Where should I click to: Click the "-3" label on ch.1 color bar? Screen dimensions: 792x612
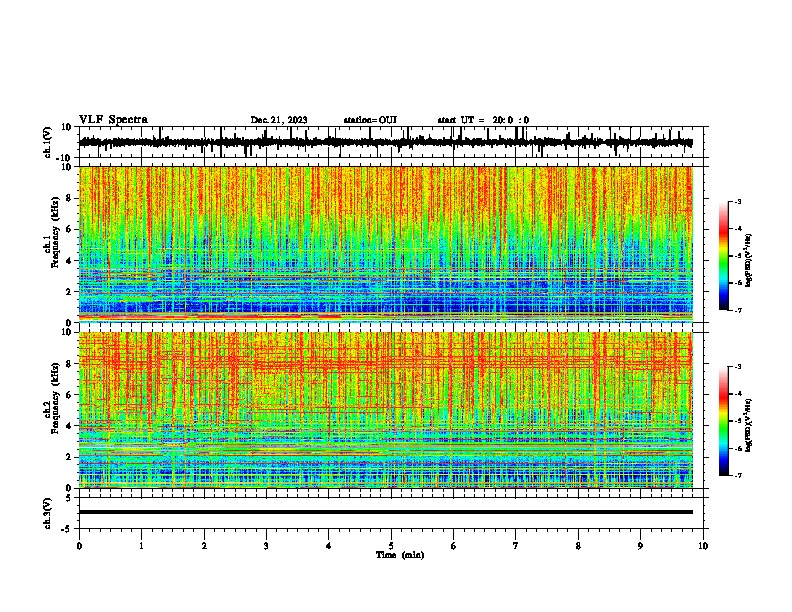pyautogui.click(x=737, y=201)
